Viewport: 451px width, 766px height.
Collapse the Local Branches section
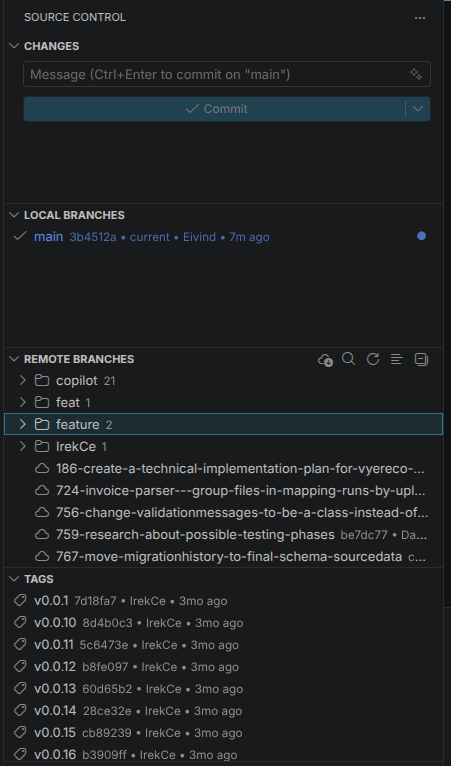tap(14, 215)
